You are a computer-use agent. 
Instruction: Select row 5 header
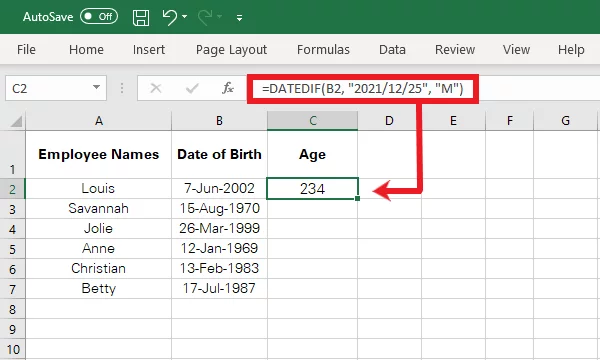[13, 249]
